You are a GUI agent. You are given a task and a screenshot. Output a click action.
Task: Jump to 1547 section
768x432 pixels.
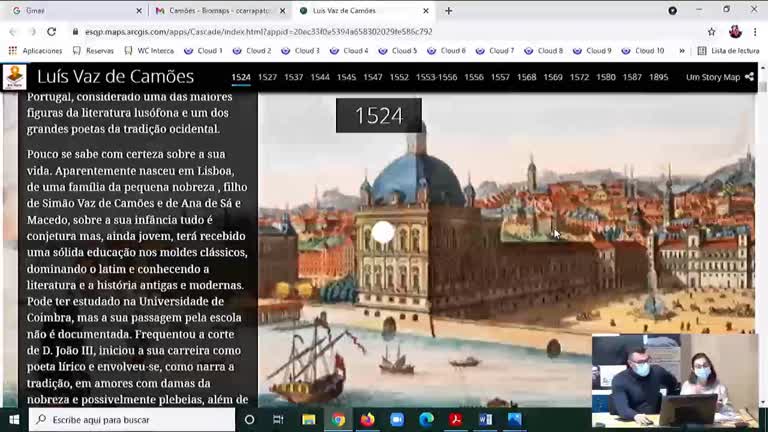(373, 77)
